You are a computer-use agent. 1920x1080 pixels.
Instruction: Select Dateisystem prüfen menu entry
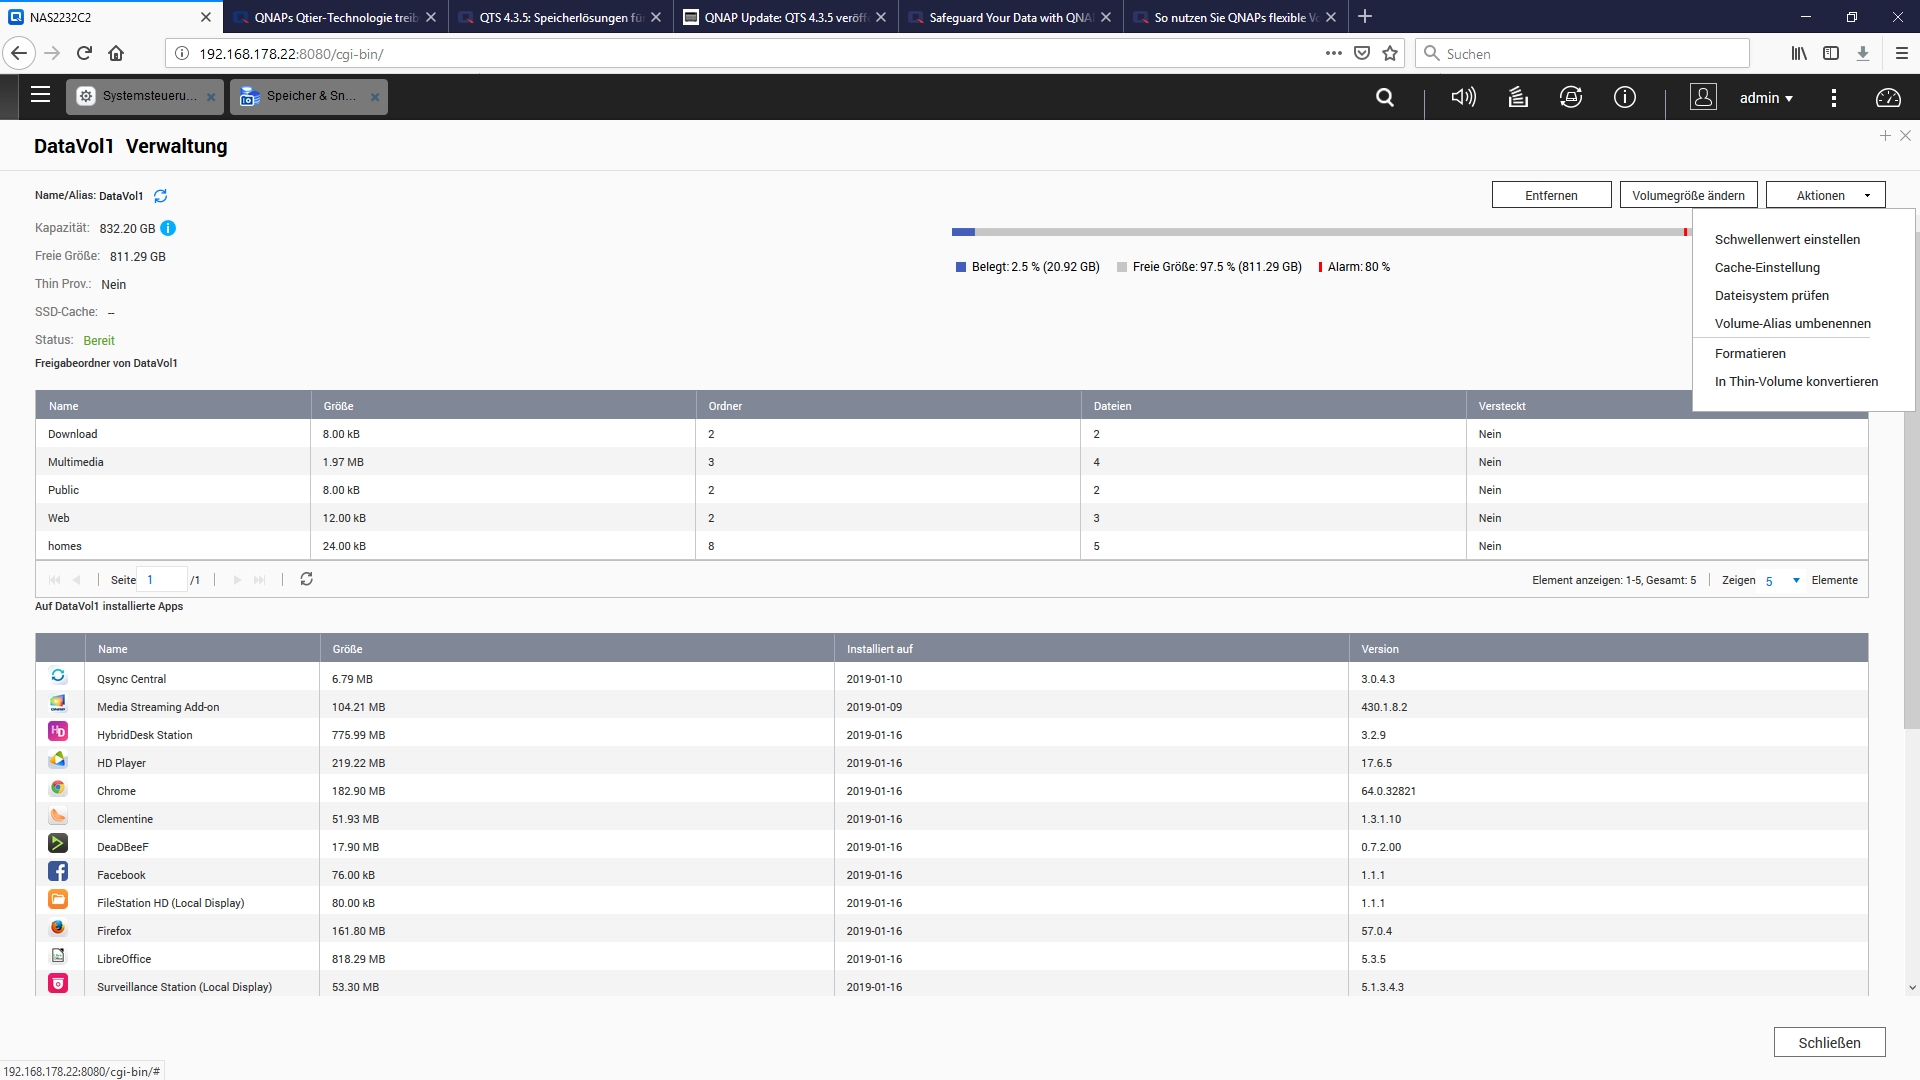point(1771,295)
